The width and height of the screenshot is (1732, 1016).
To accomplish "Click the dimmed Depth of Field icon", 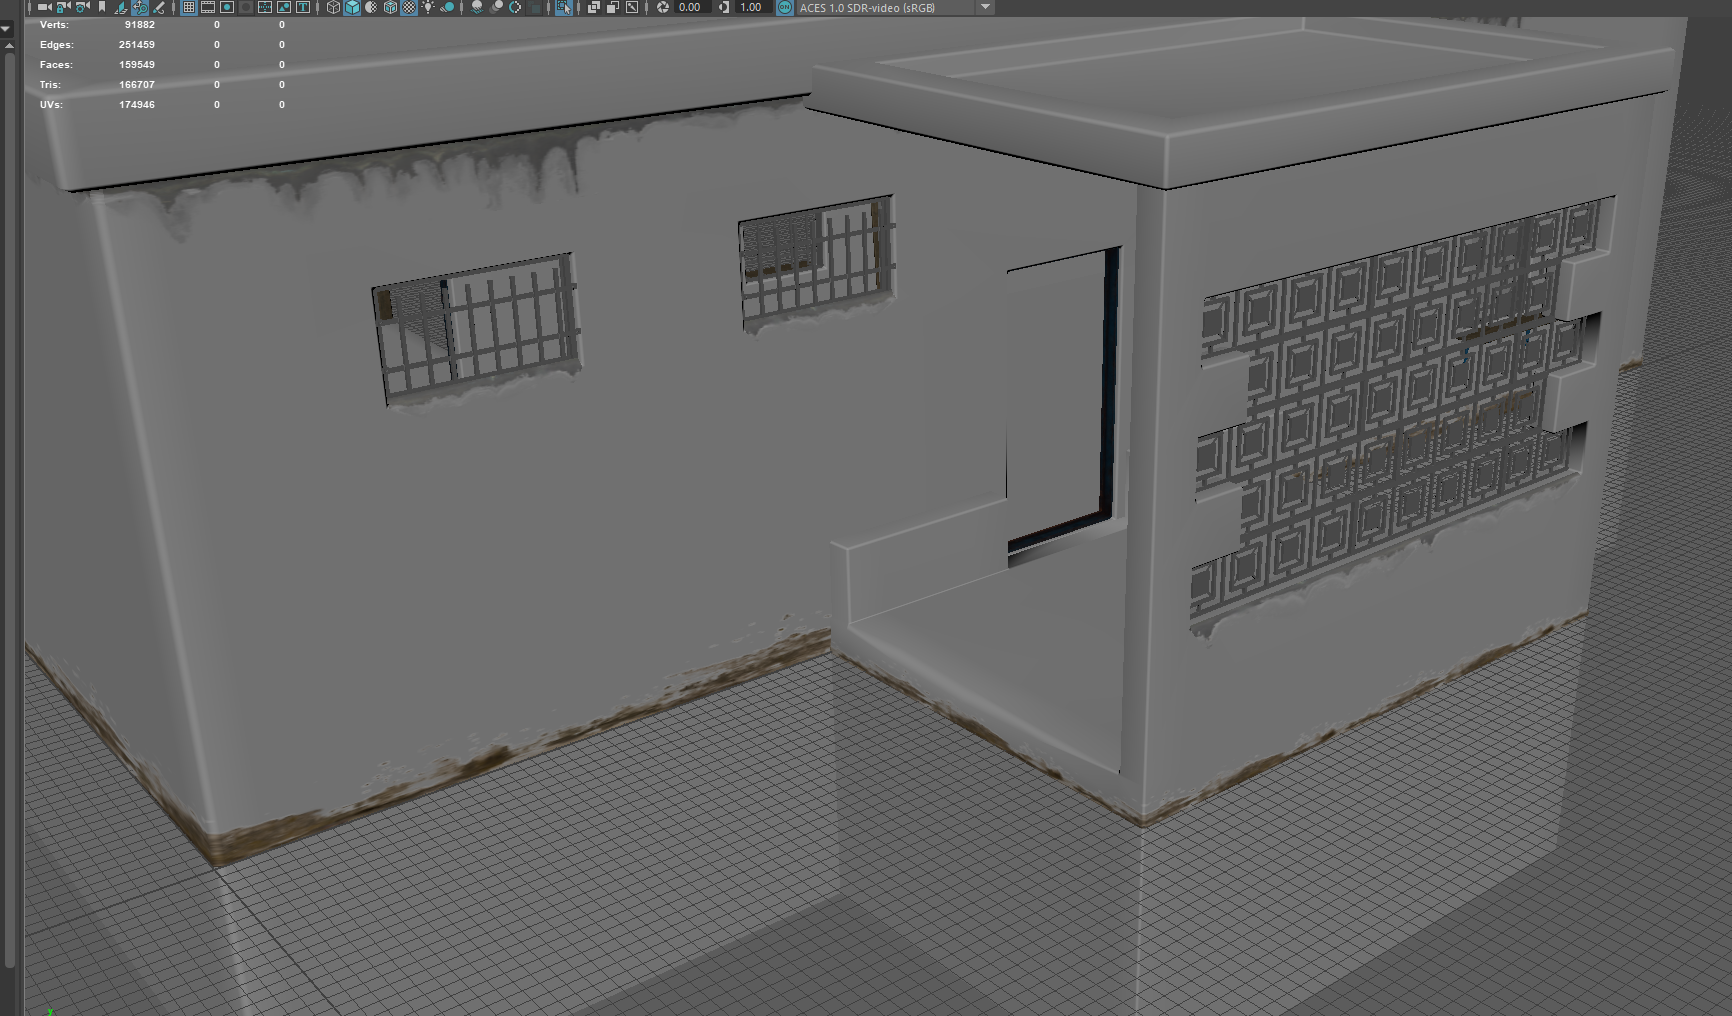I will [535, 7].
